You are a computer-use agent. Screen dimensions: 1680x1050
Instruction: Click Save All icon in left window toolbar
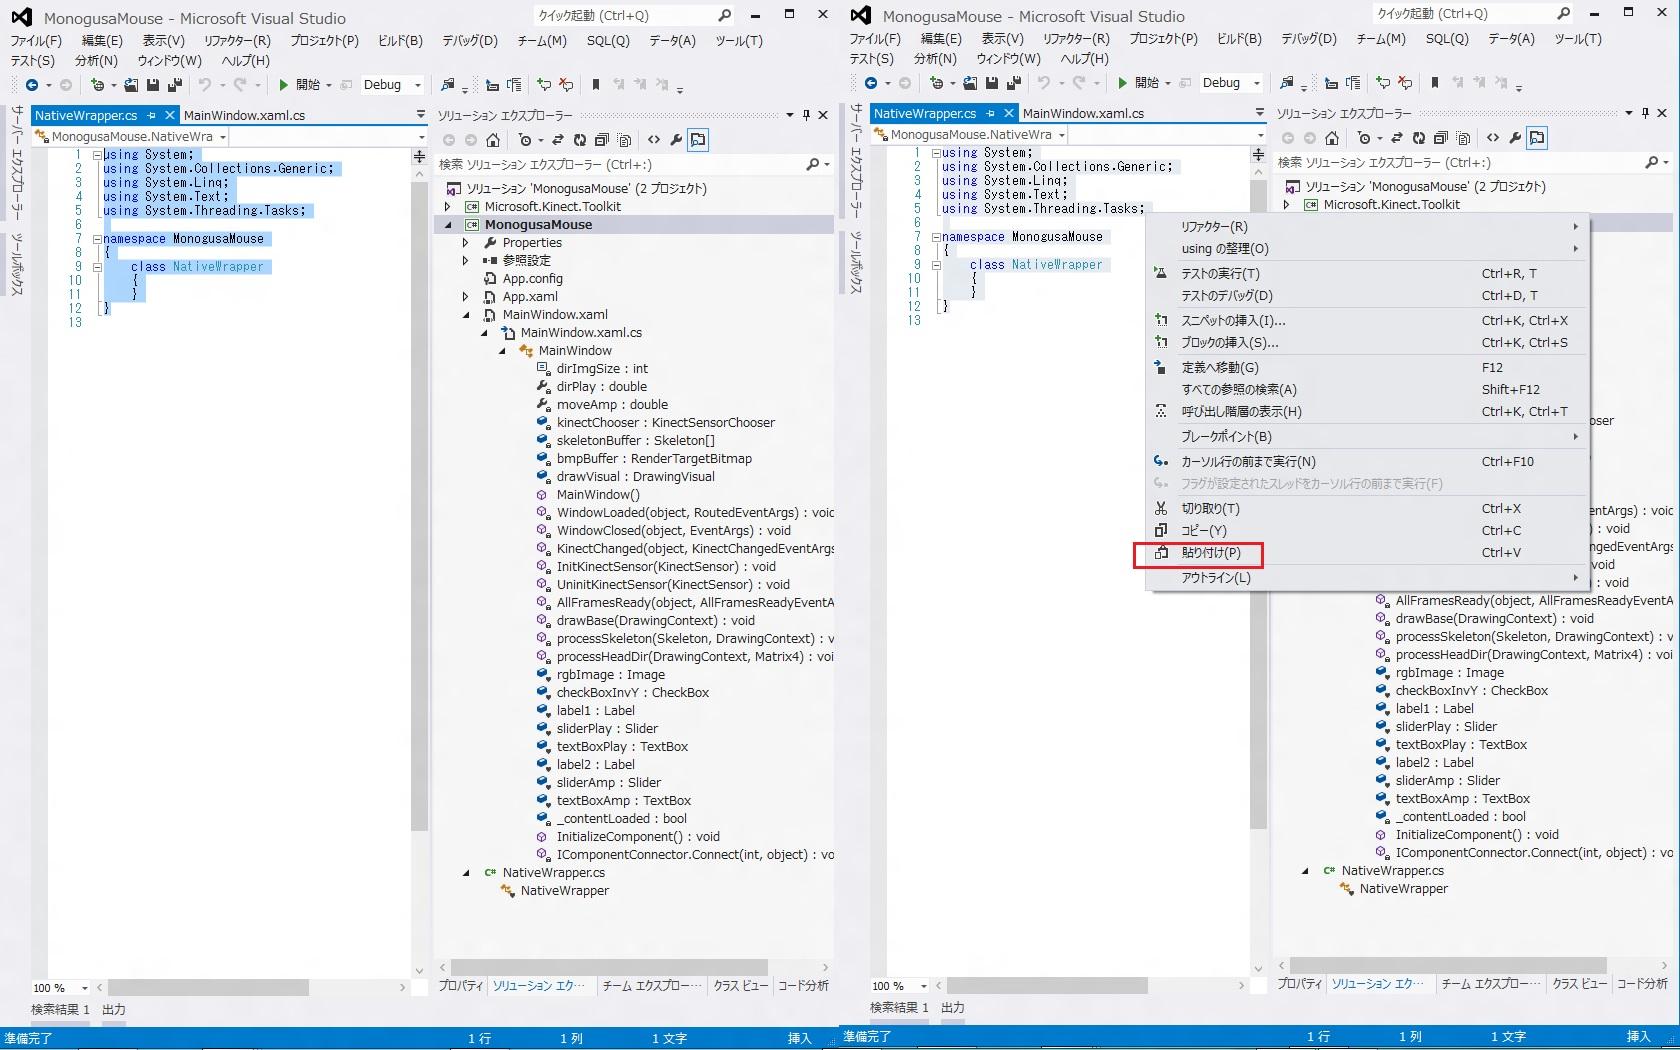[174, 85]
